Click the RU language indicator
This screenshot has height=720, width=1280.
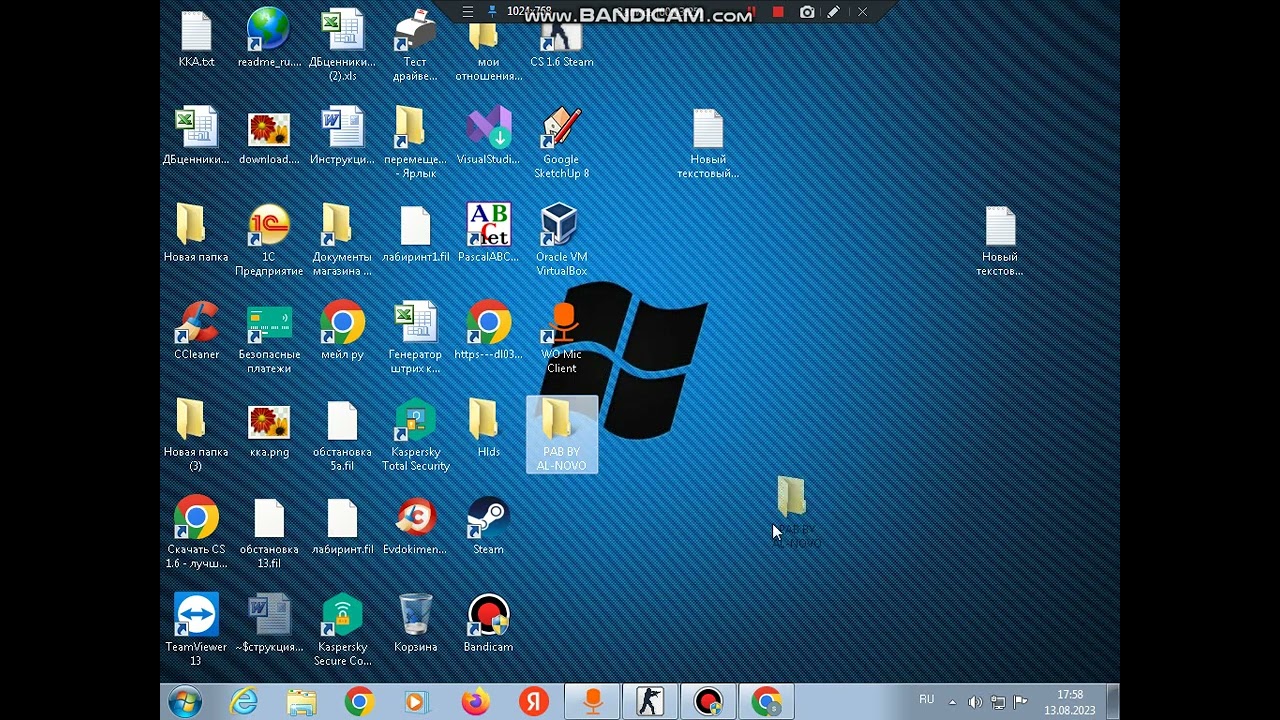click(927, 700)
